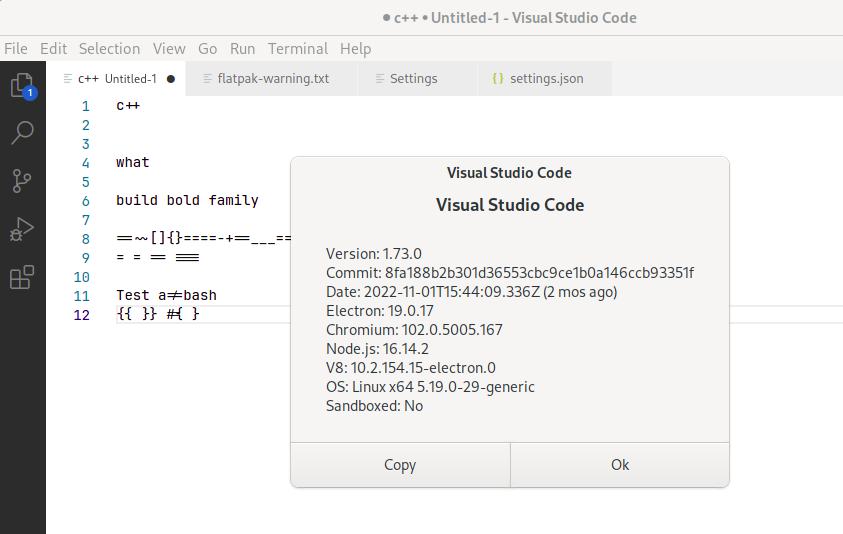The height and width of the screenshot is (534, 843).
Task: Click Ok to dismiss the dialog
Action: pos(620,465)
